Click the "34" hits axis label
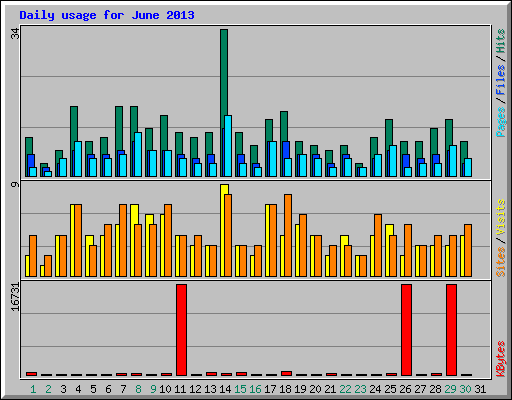 [x=15, y=33]
